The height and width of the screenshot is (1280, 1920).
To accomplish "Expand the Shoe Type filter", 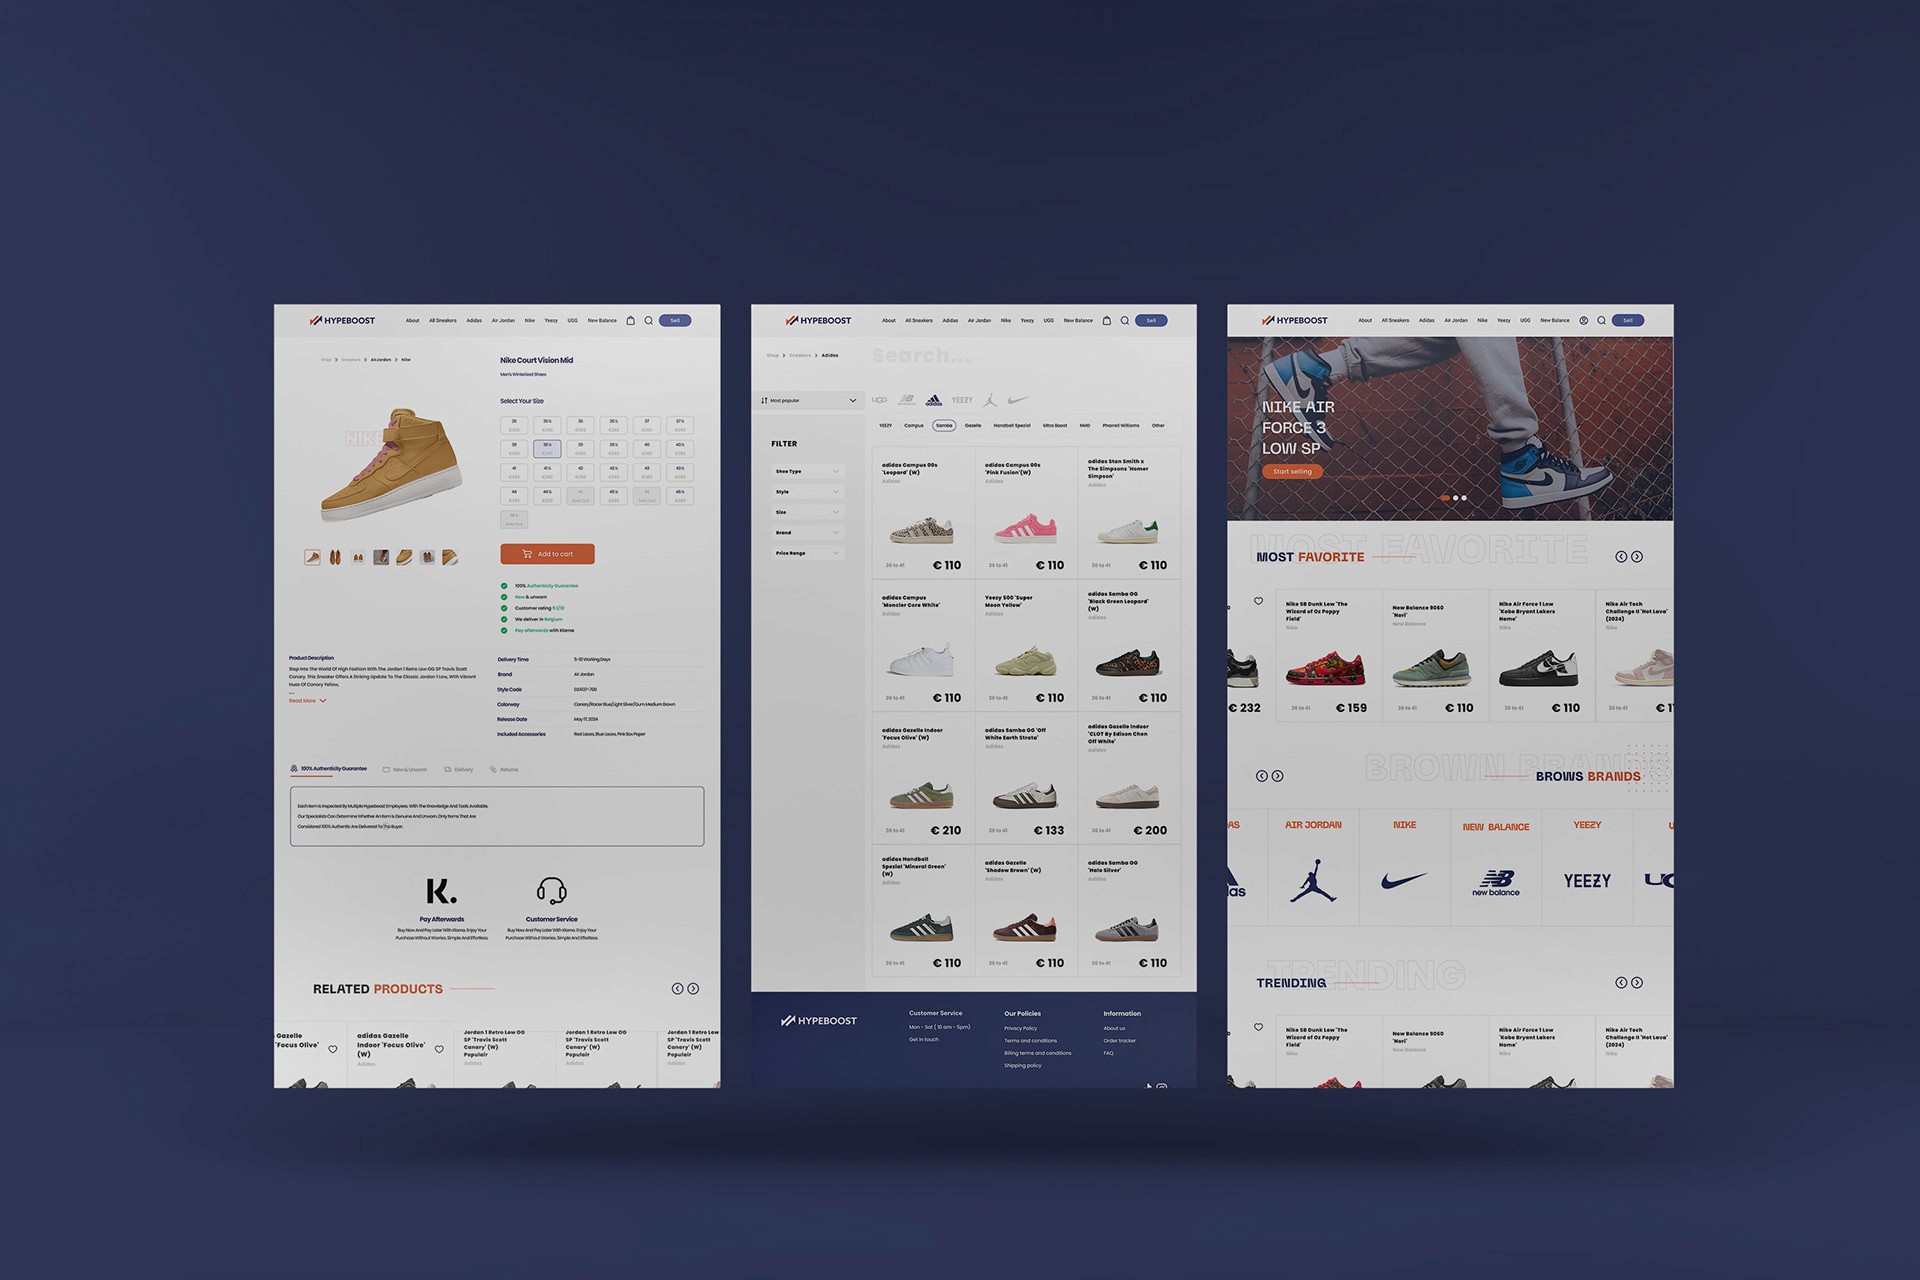I will tap(808, 471).
